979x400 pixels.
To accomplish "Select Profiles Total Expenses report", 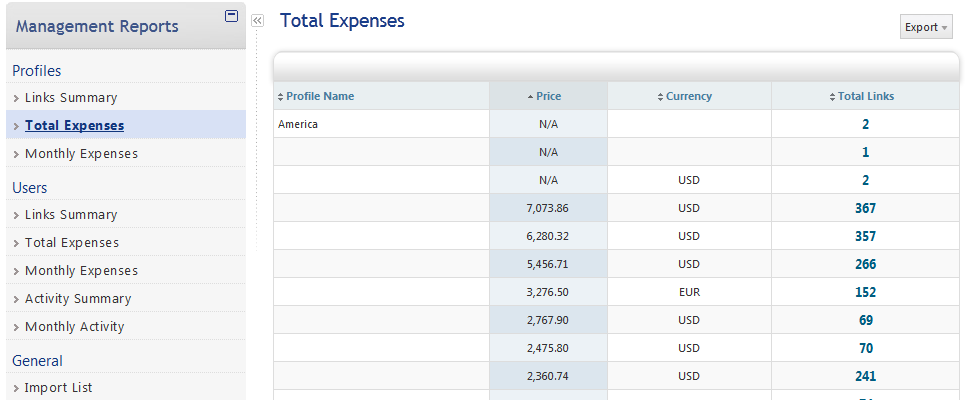I will point(75,126).
